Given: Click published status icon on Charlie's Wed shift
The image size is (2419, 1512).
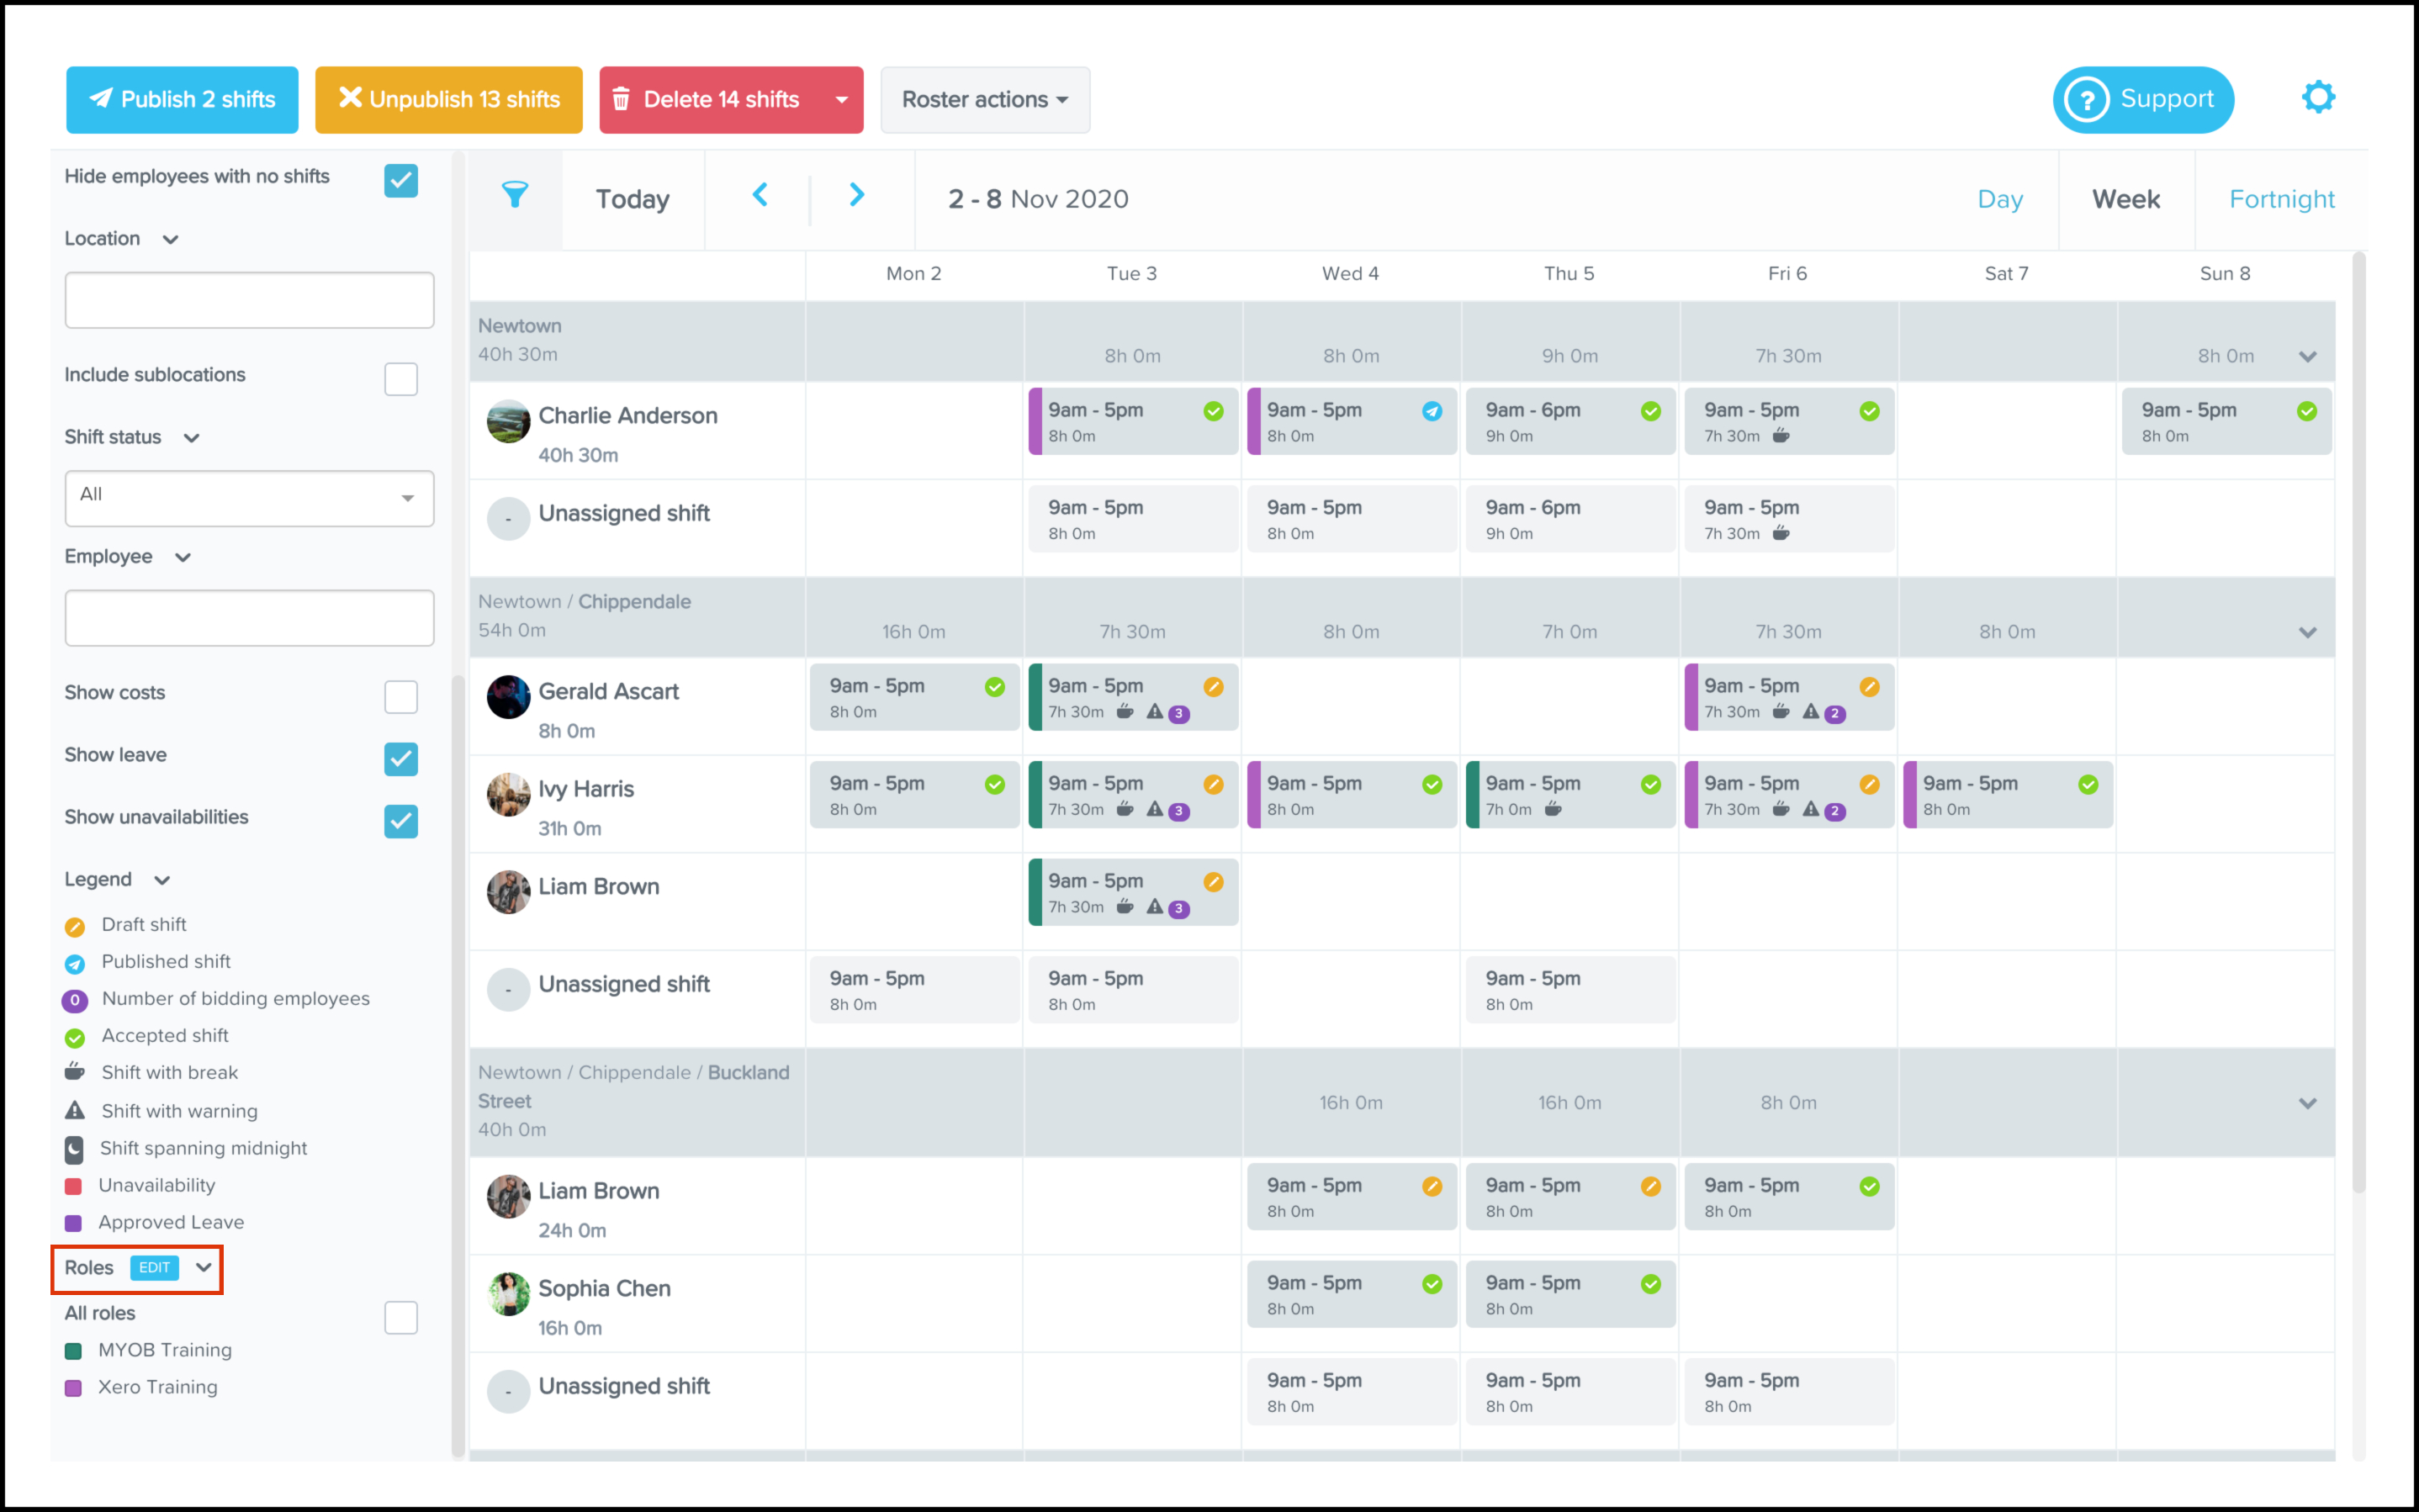Looking at the screenshot, I should pyautogui.click(x=1432, y=411).
